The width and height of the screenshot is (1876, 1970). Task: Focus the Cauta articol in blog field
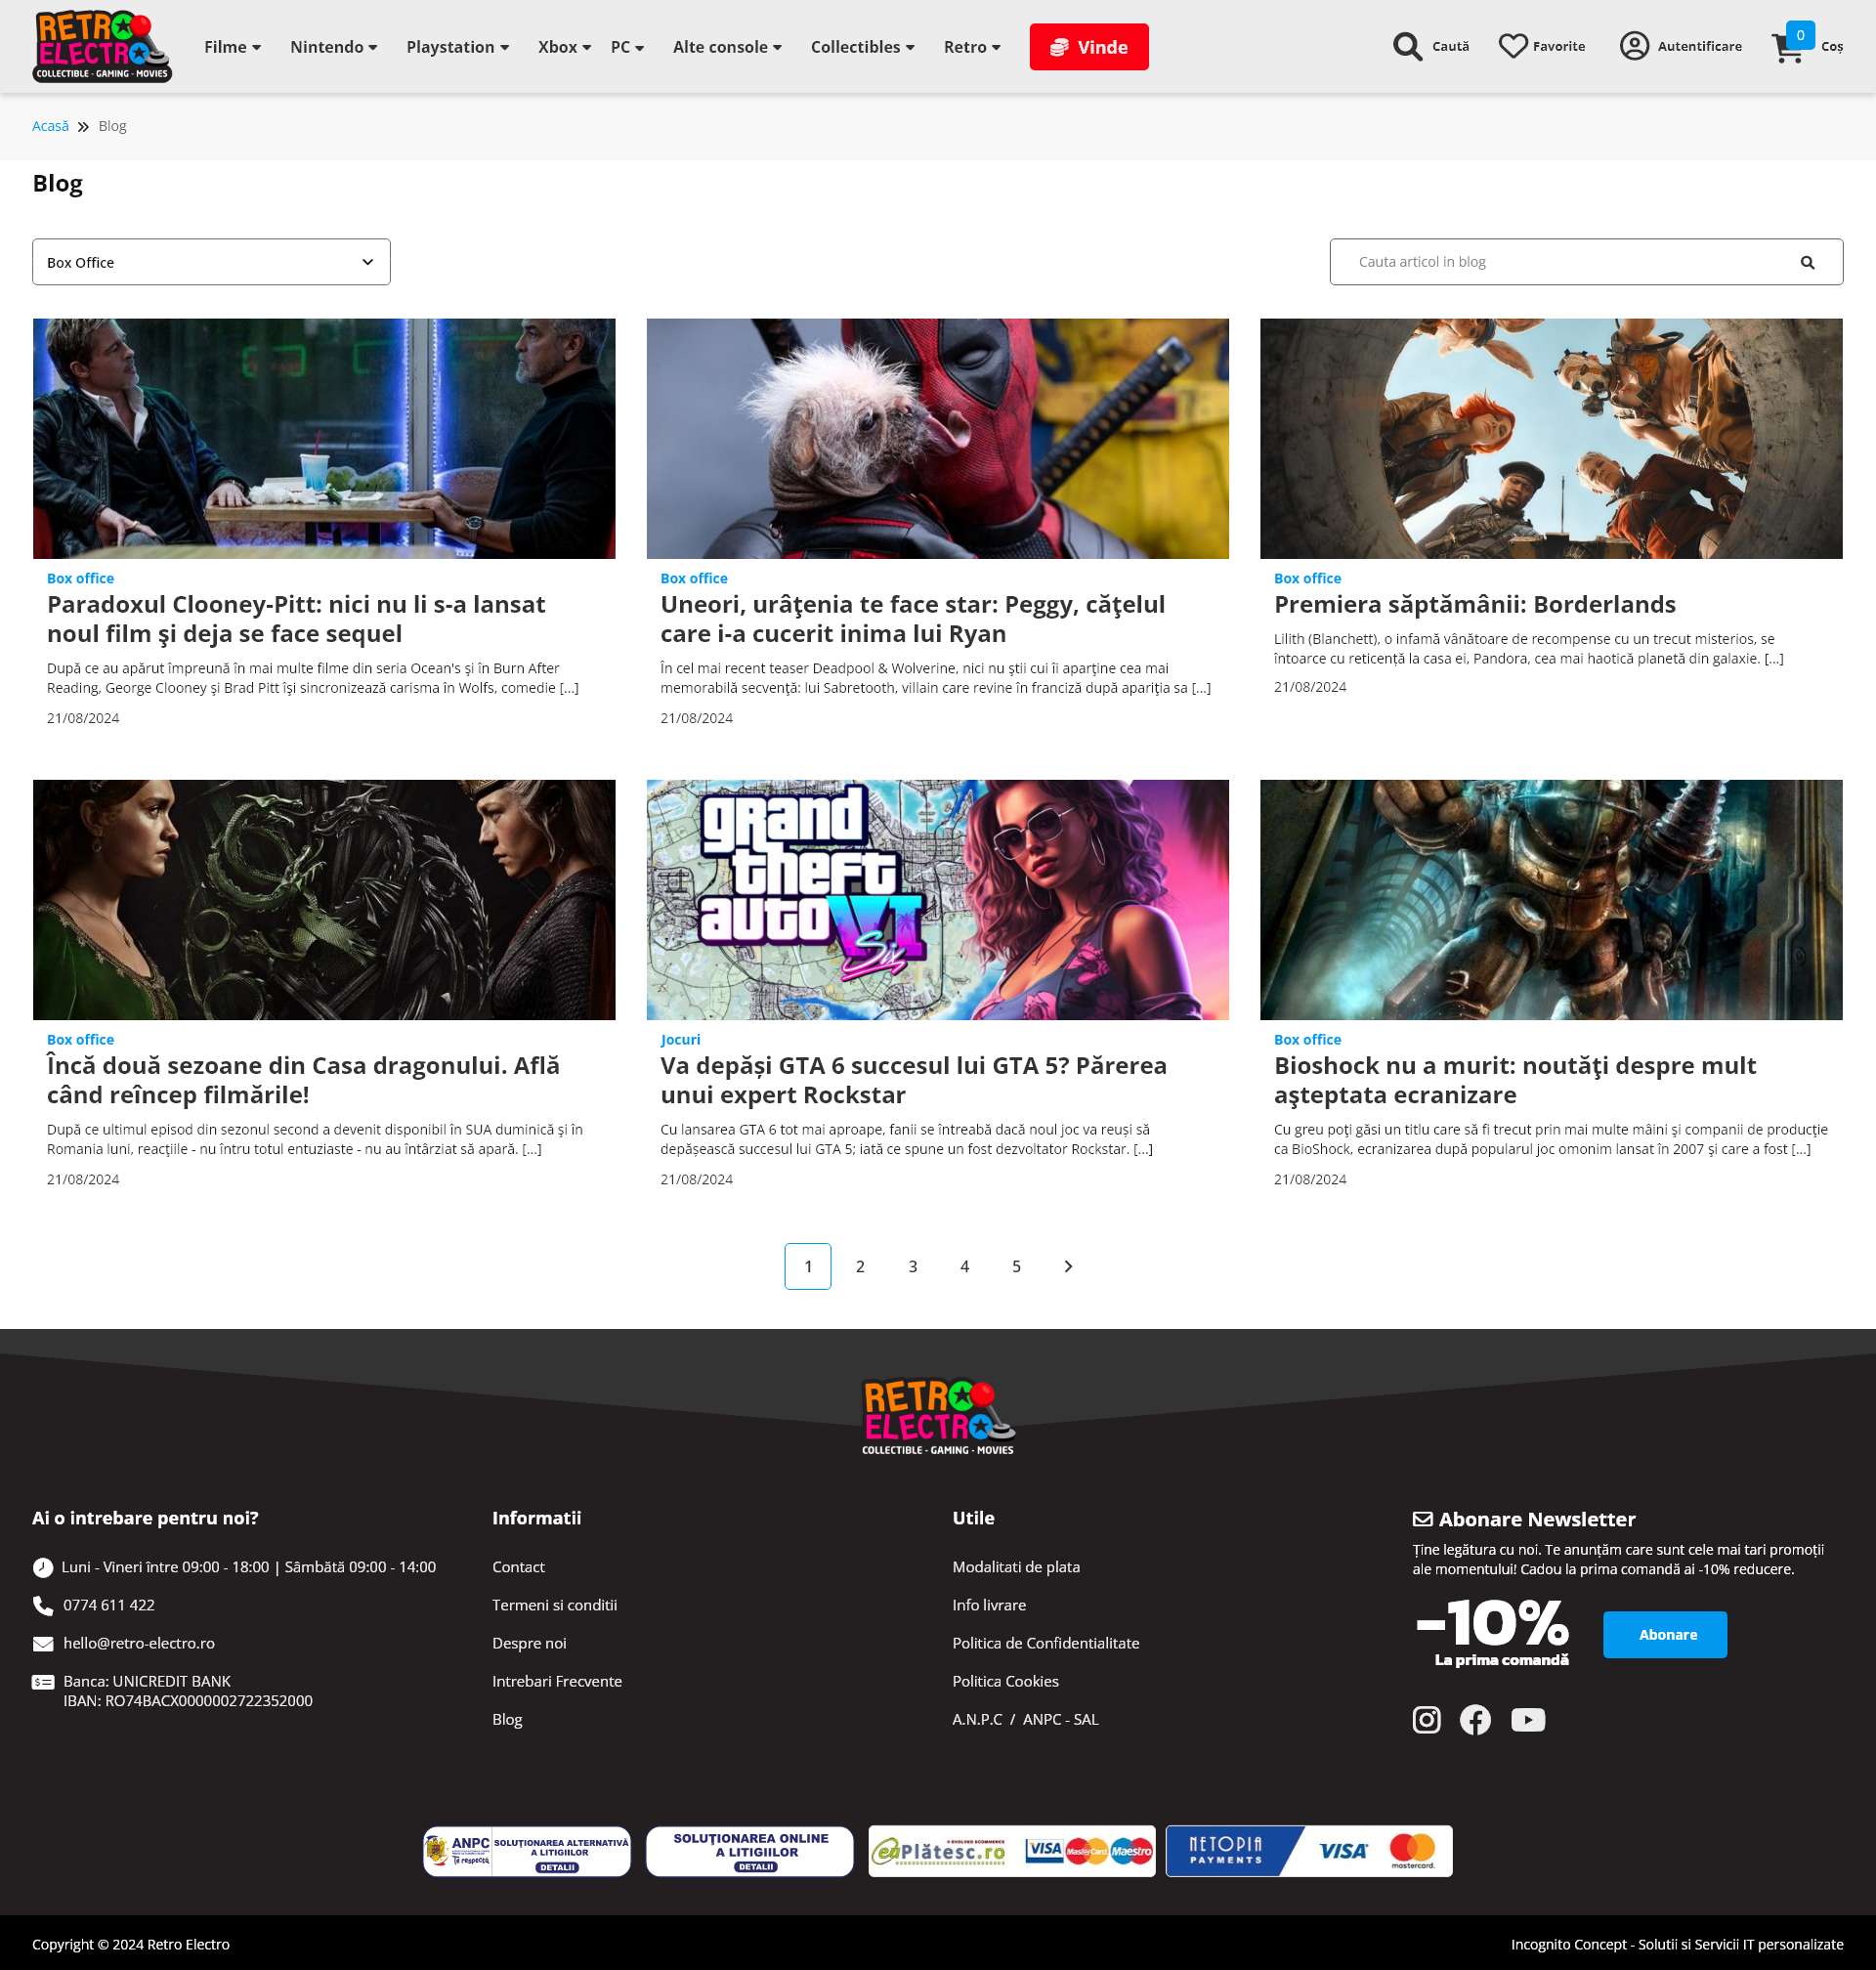[1560, 262]
